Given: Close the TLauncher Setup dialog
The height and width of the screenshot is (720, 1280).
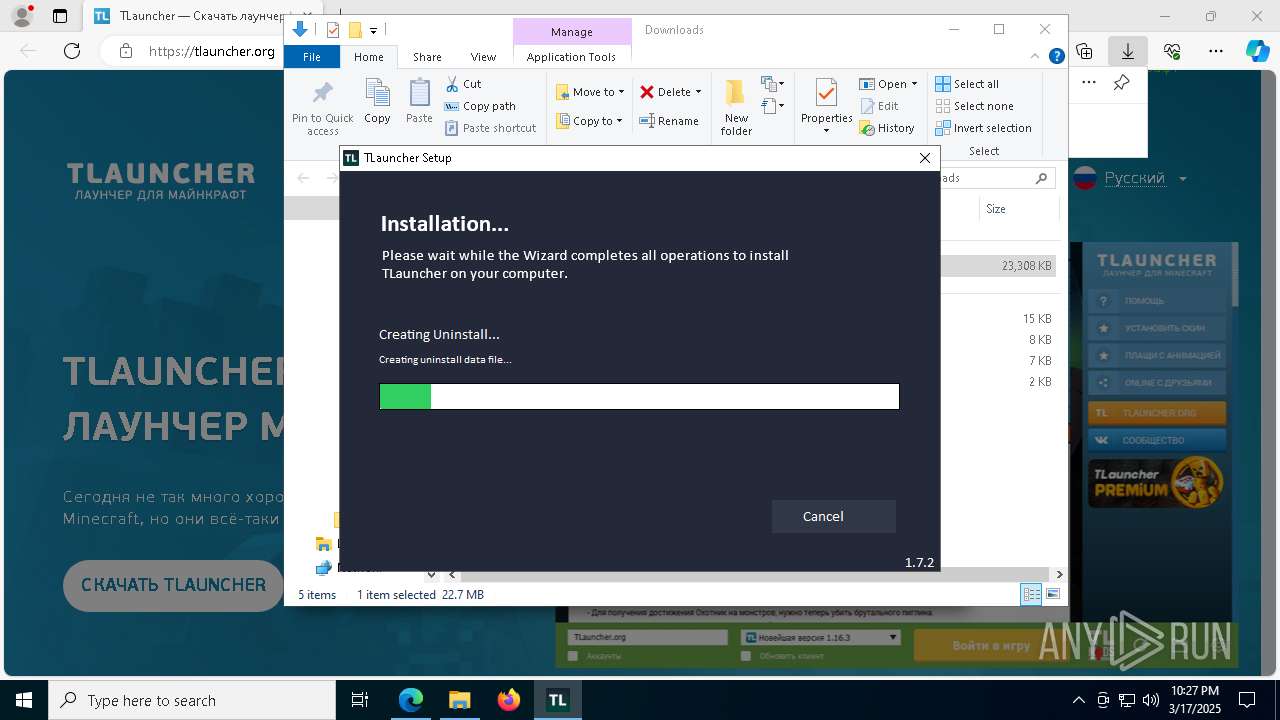Looking at the screenshot, I should 925,158.
